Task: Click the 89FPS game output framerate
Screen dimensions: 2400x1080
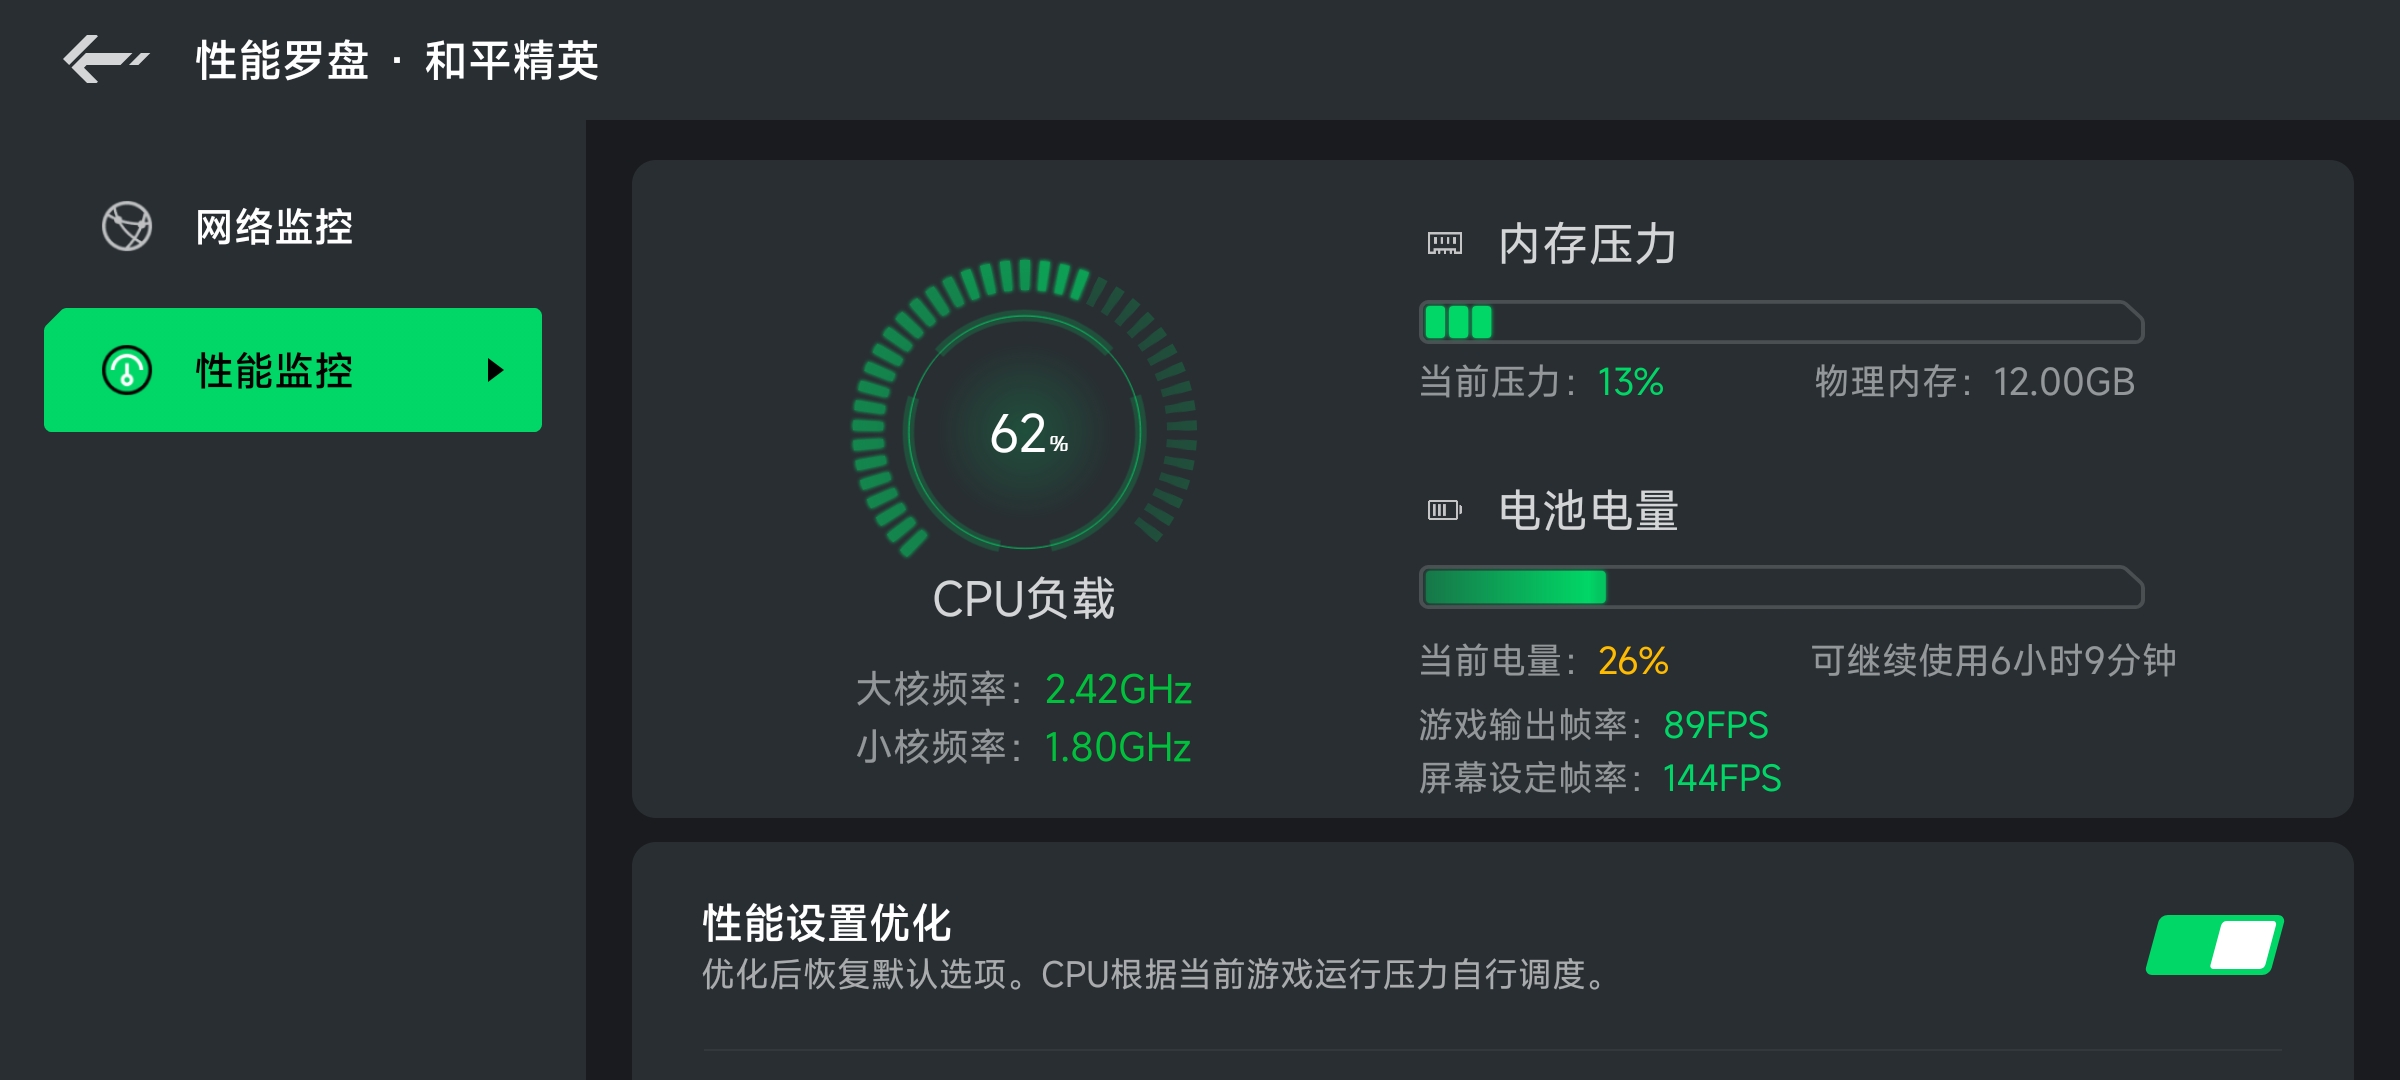Action: tap(1716, 725)
